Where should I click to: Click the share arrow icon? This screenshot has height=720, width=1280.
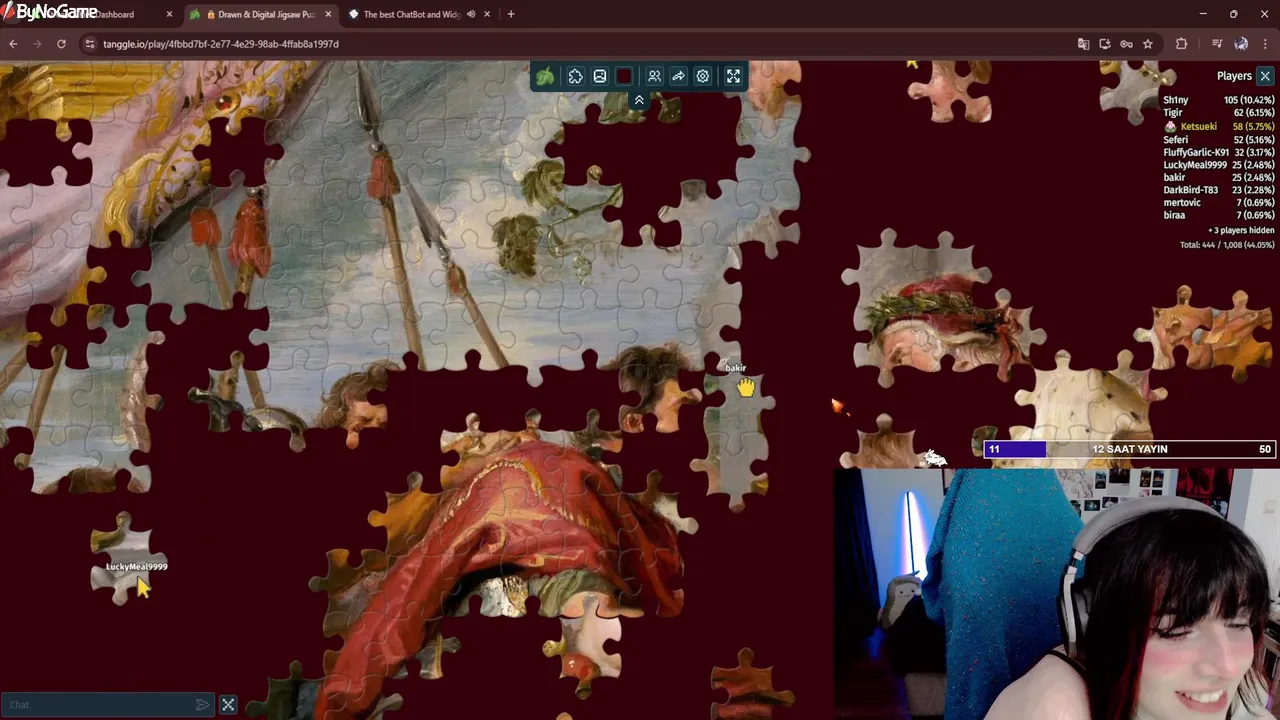pyautogui.click(x=678, y=77)
